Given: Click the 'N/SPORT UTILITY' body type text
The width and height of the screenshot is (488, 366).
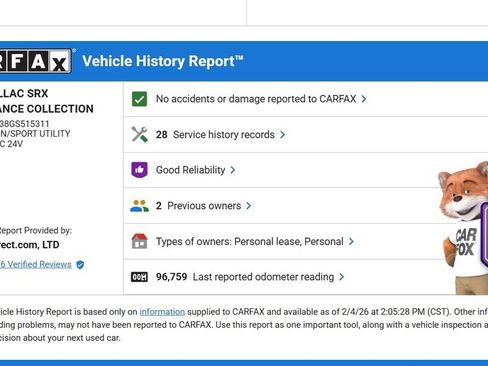Looking at the screenshot, I should coord(35,134).
